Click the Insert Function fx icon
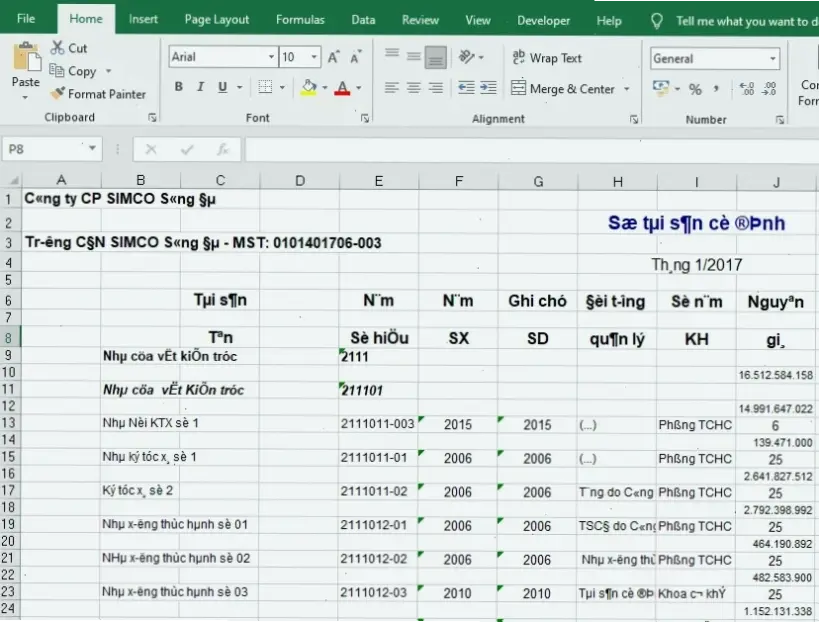Viewport: 819px width, 622px height. coord(223,150)
